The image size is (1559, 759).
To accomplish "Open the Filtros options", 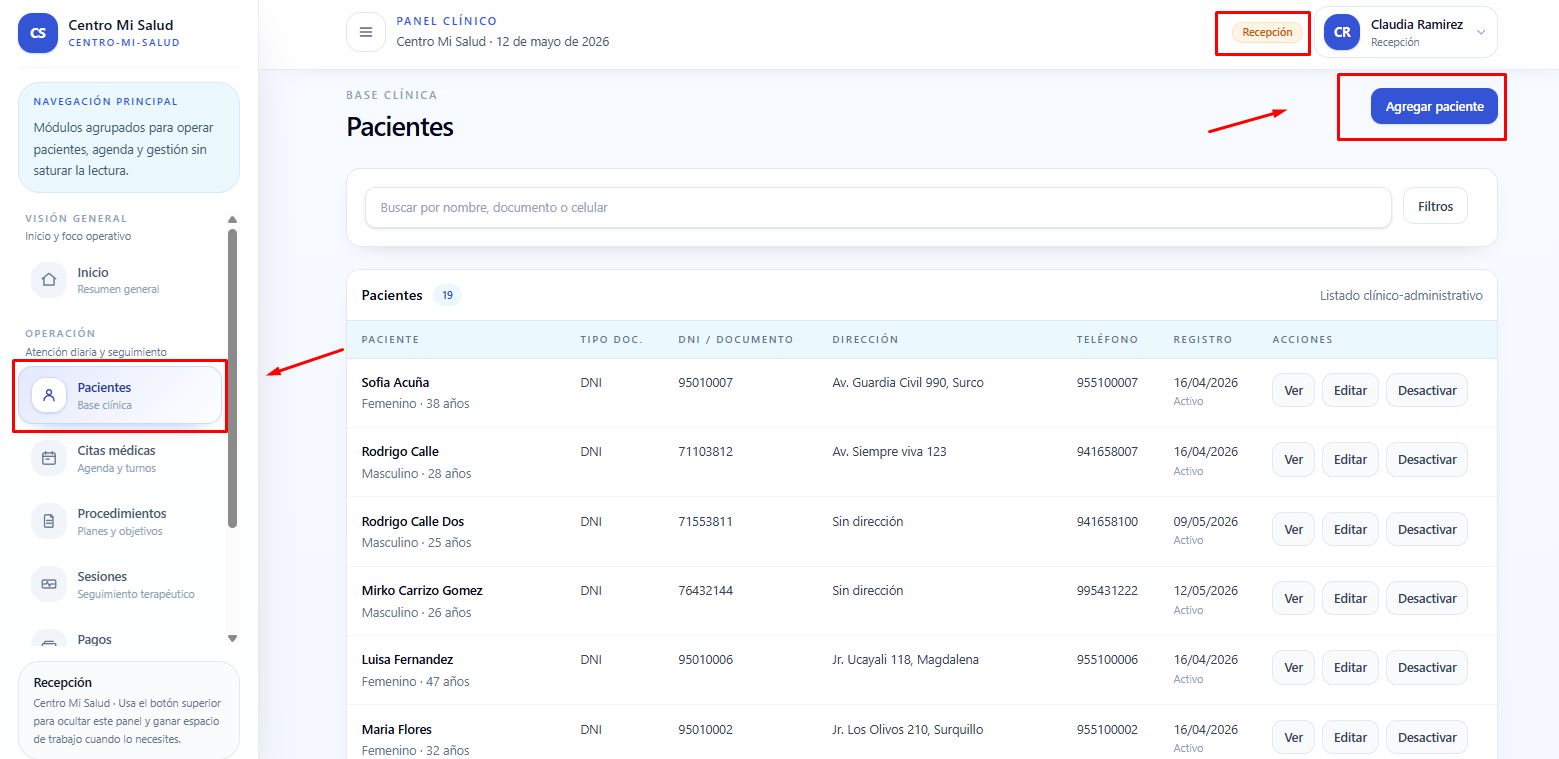I will pyautogui.click(x=1435, y=206).
